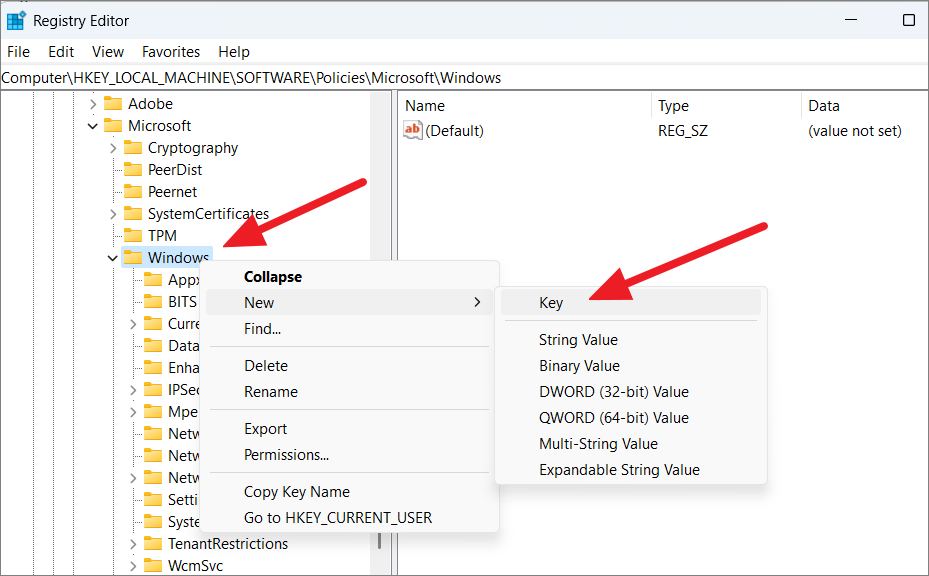Maximize the Registry Editor window

tap(908, 20)
